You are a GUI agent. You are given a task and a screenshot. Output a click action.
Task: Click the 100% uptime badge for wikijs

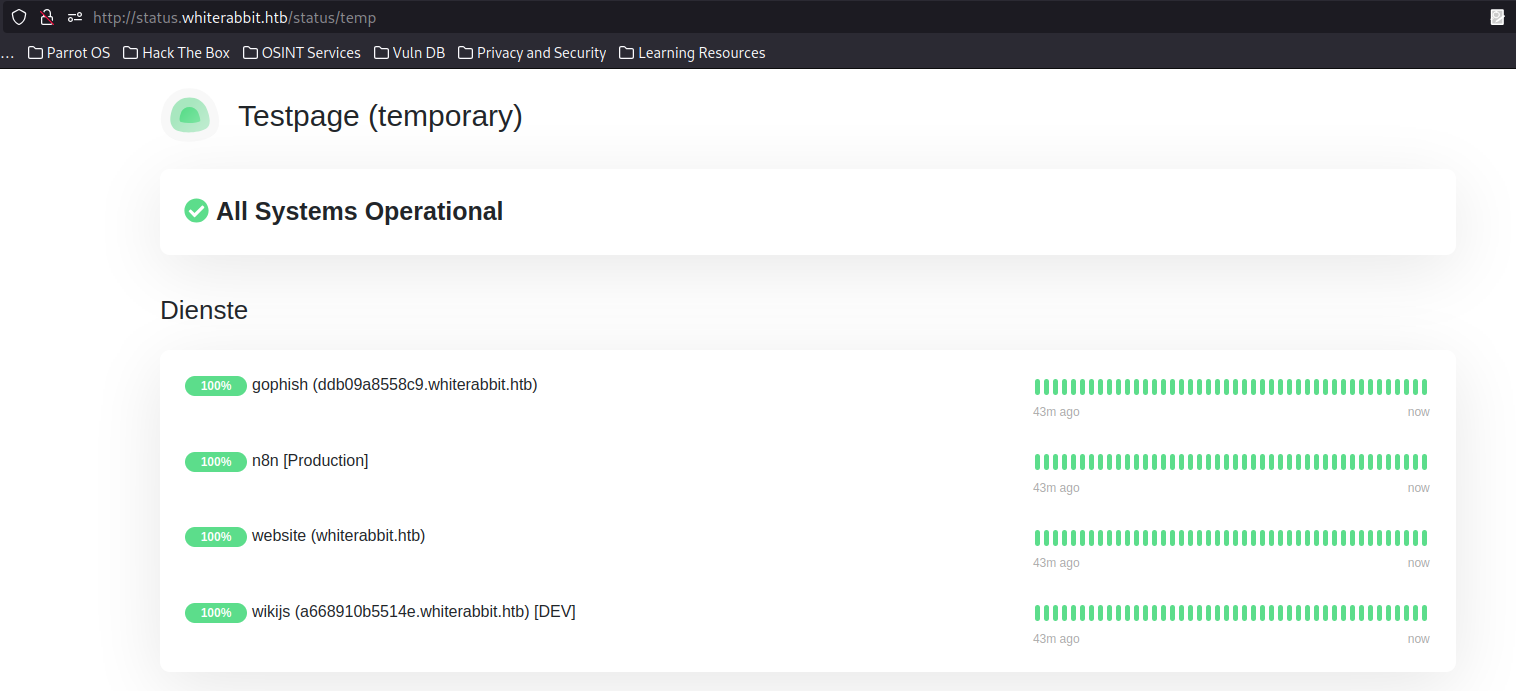click(216, 613)
